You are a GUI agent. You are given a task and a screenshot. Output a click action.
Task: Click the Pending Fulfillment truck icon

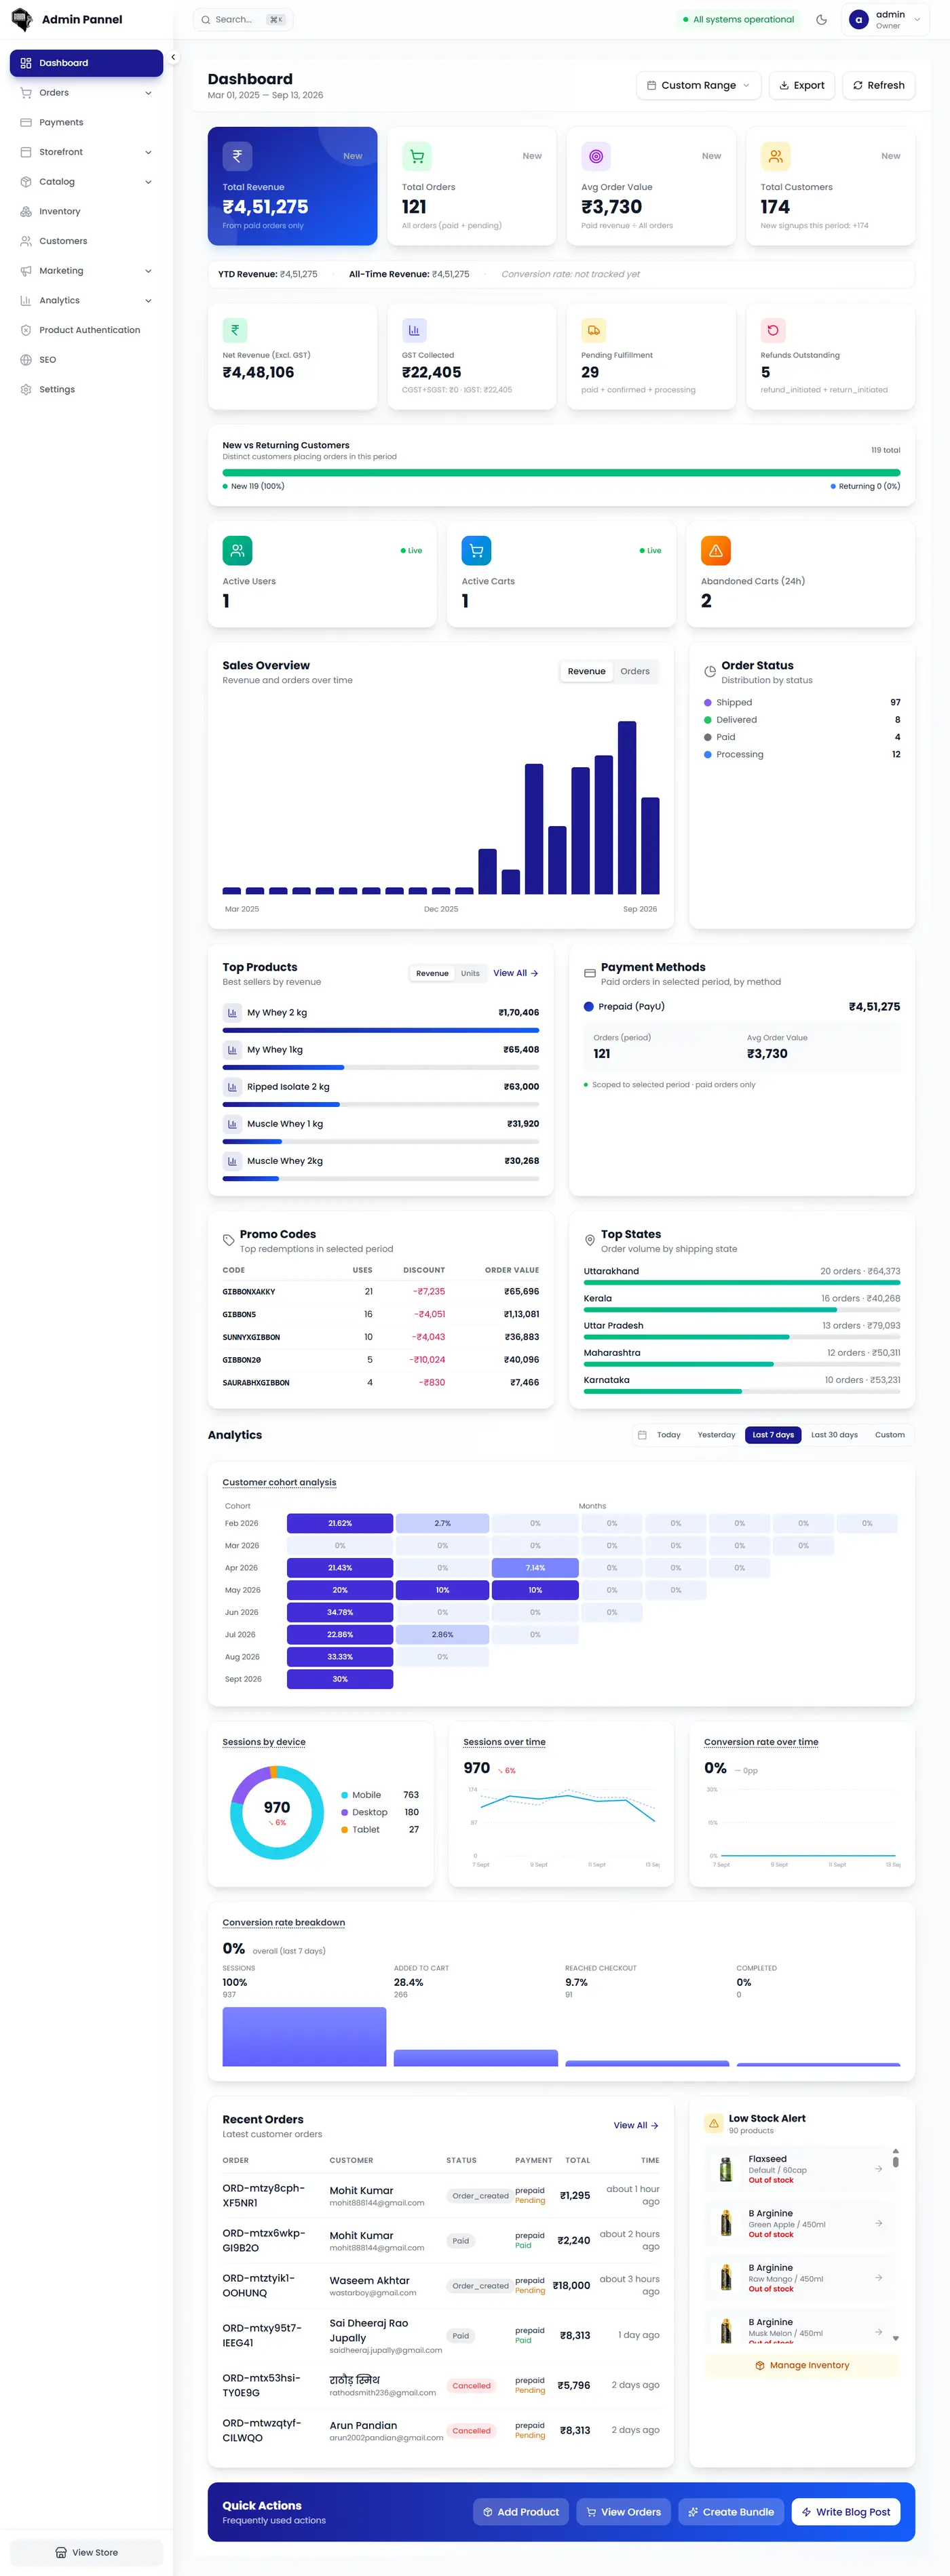(x=594, y=330)
